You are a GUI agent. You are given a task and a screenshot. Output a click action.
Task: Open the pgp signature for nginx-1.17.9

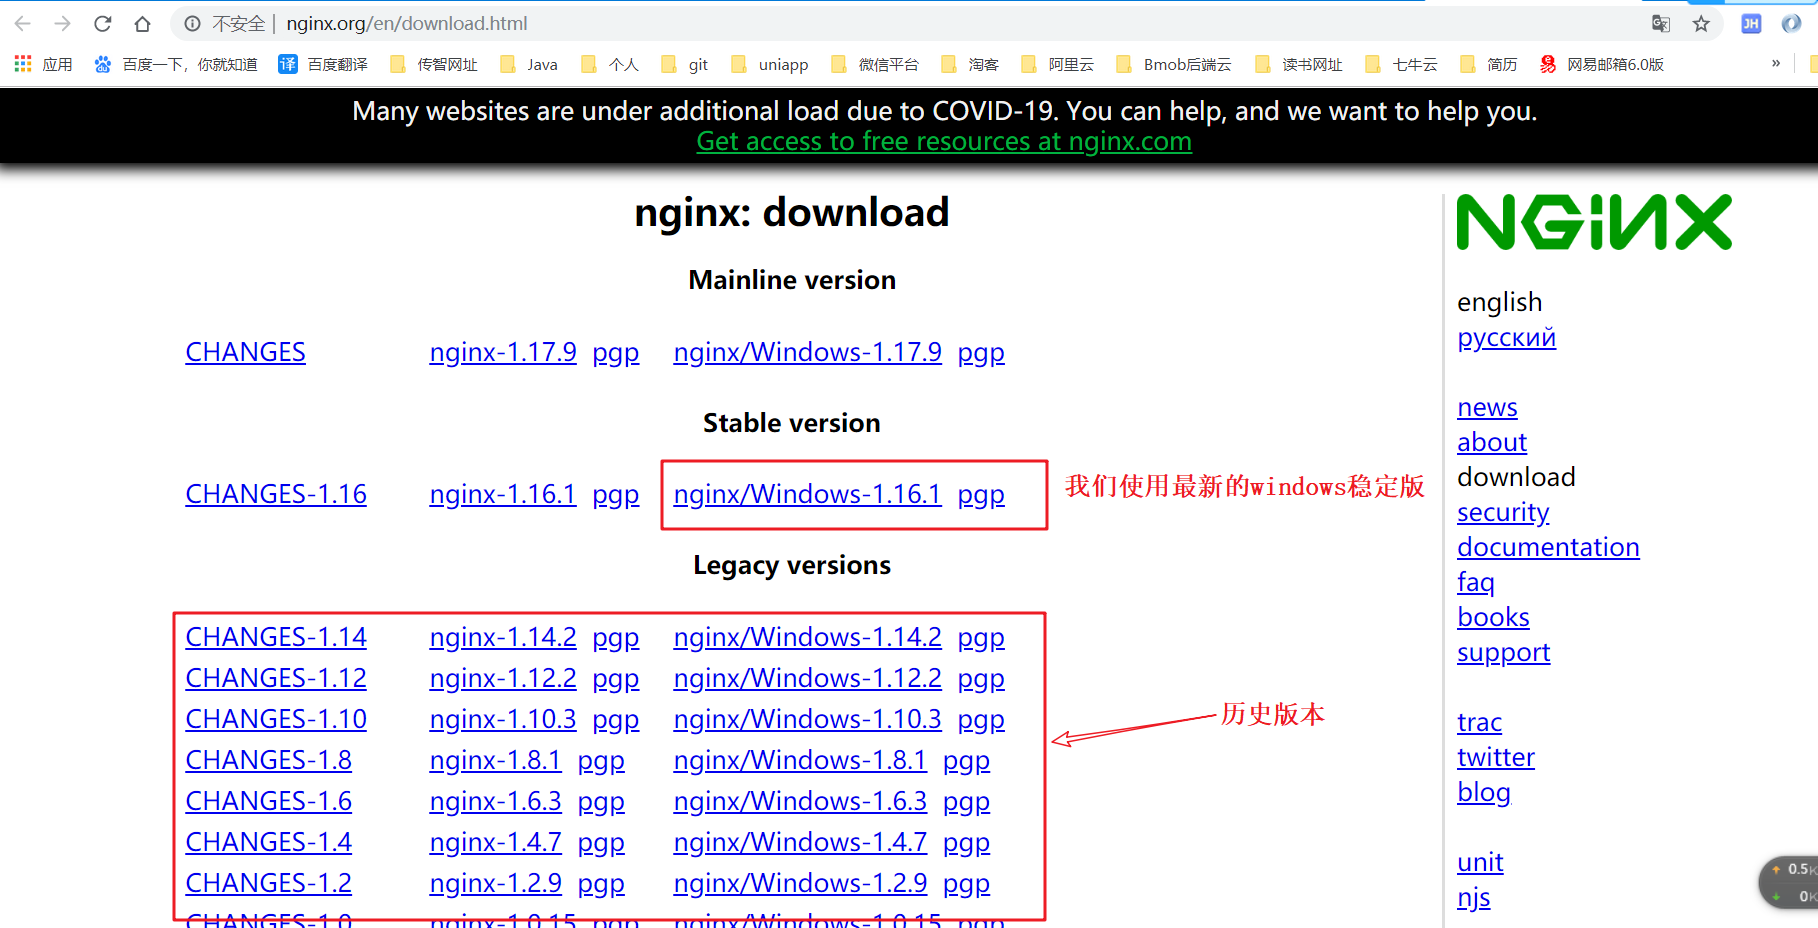pos(616,353)
